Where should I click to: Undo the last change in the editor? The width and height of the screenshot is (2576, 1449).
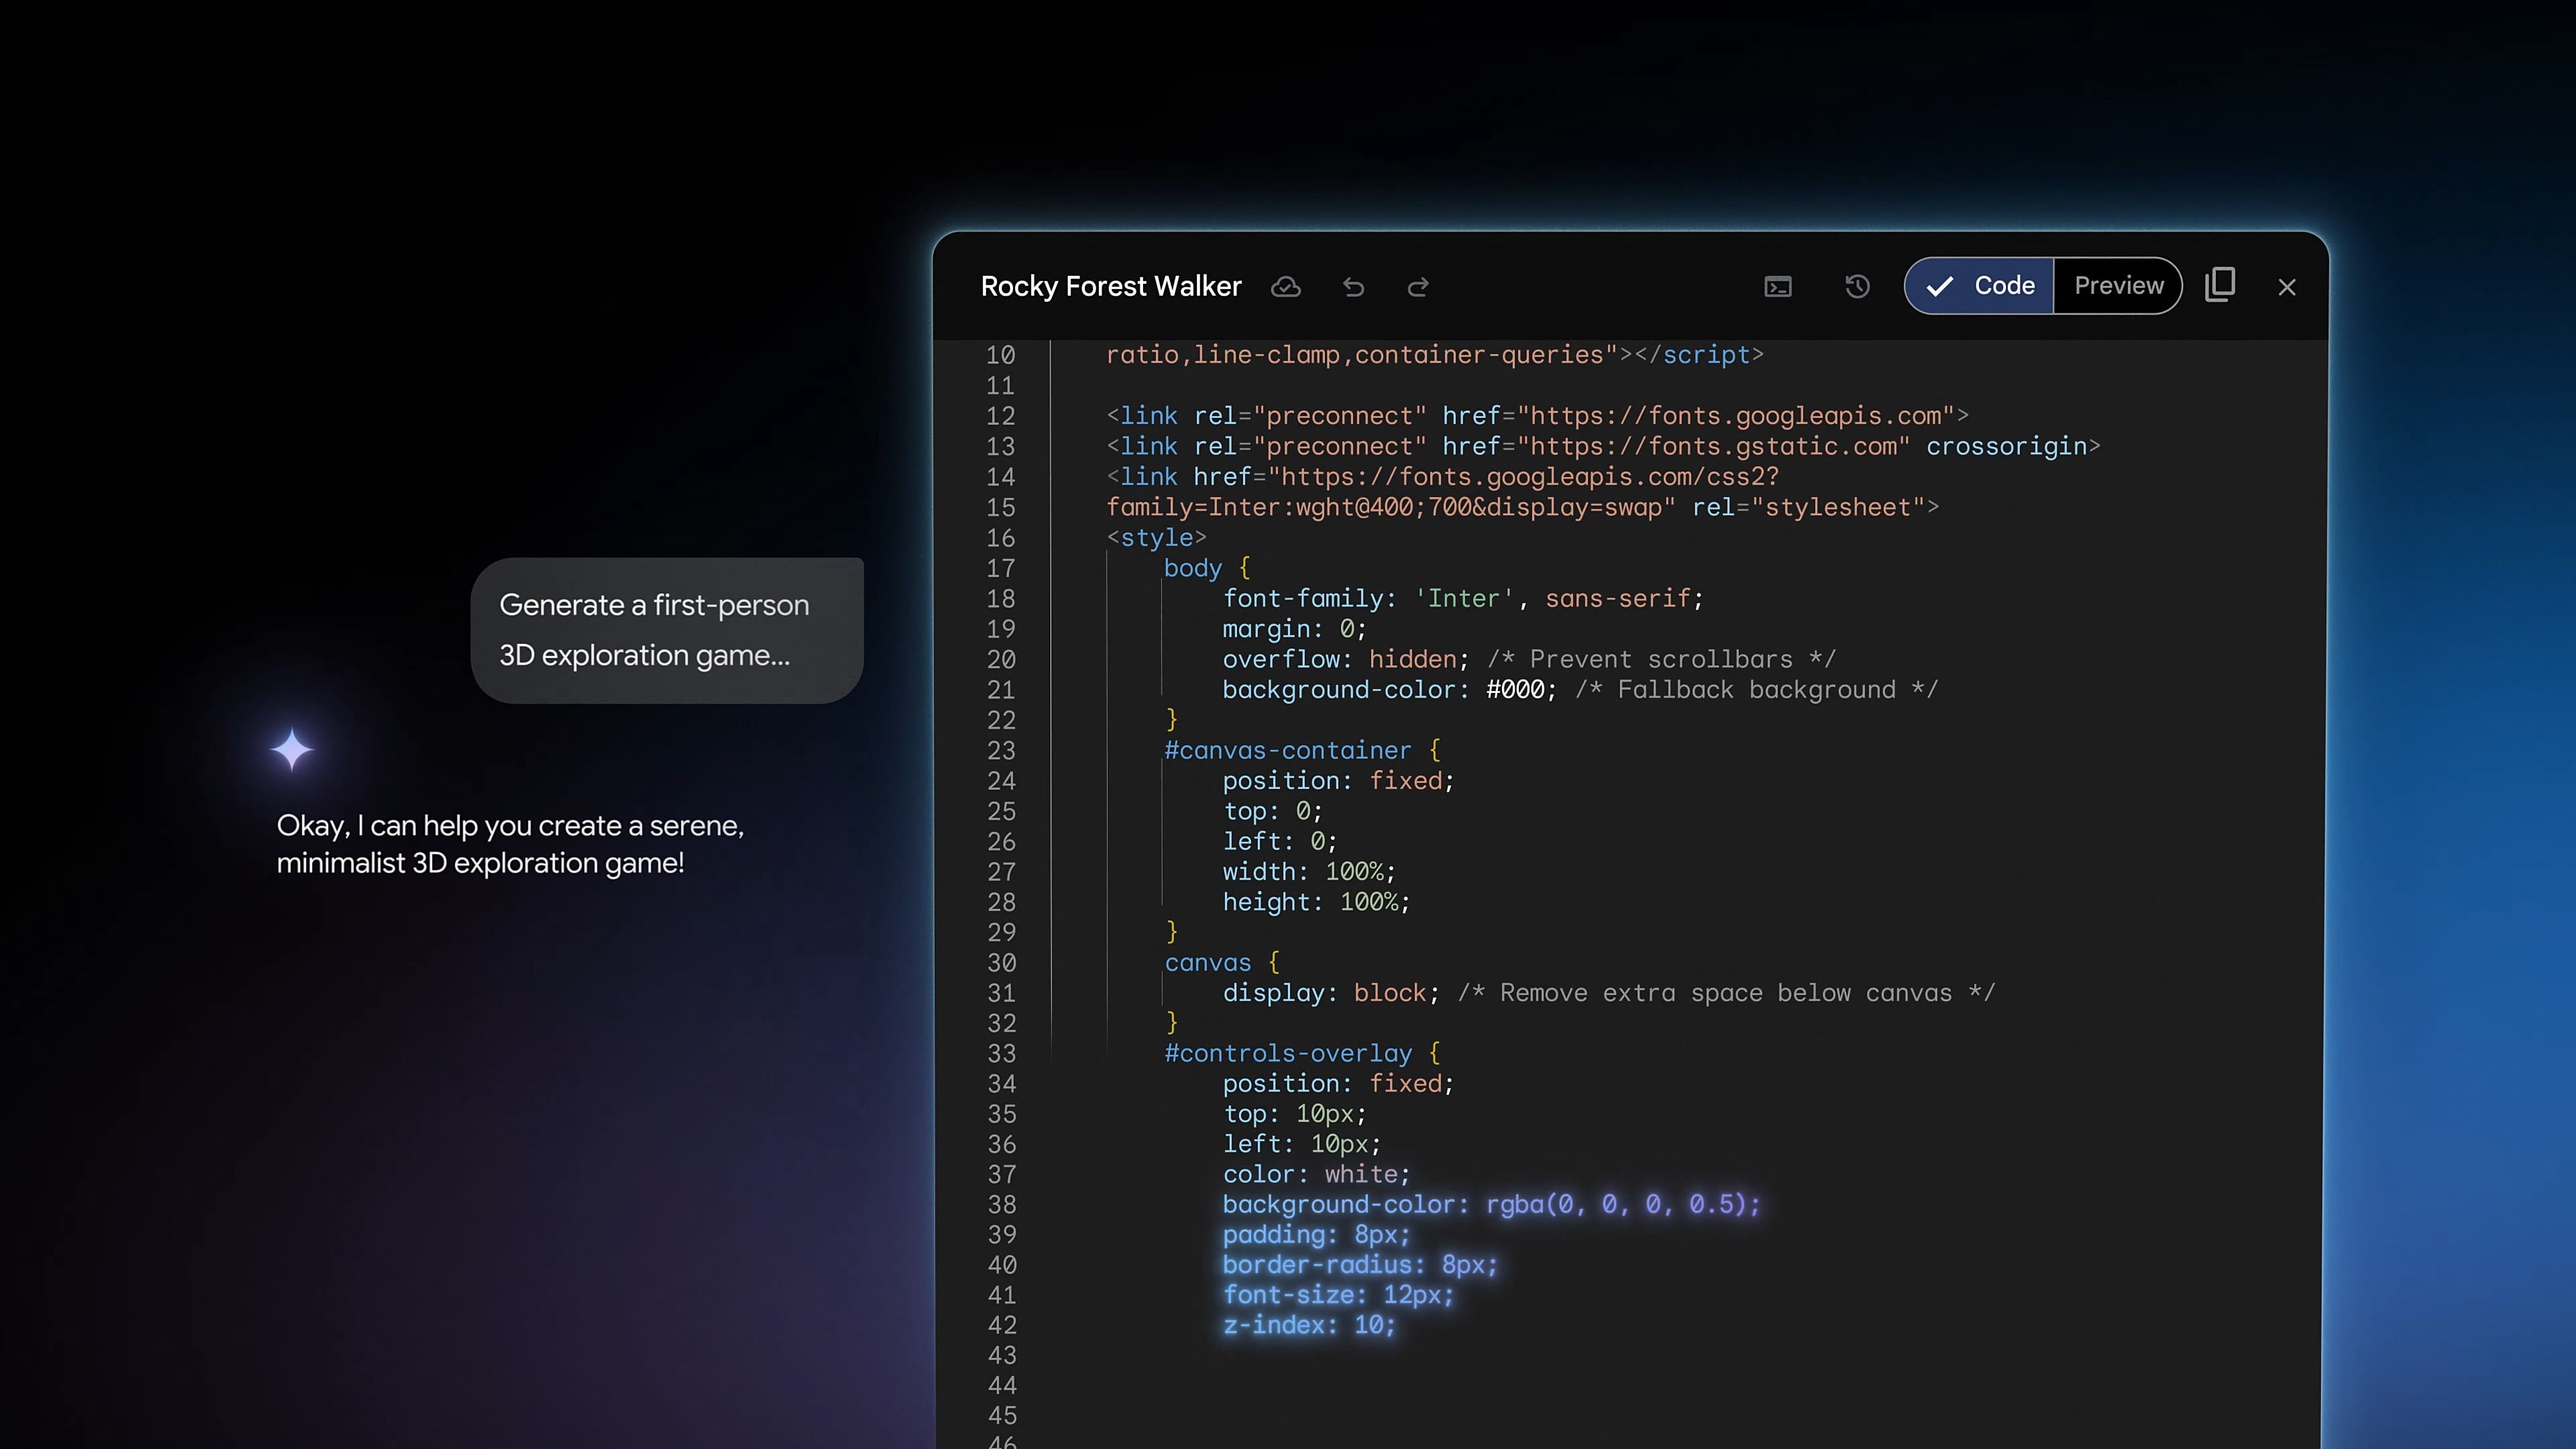click(x=1353, y=288)
